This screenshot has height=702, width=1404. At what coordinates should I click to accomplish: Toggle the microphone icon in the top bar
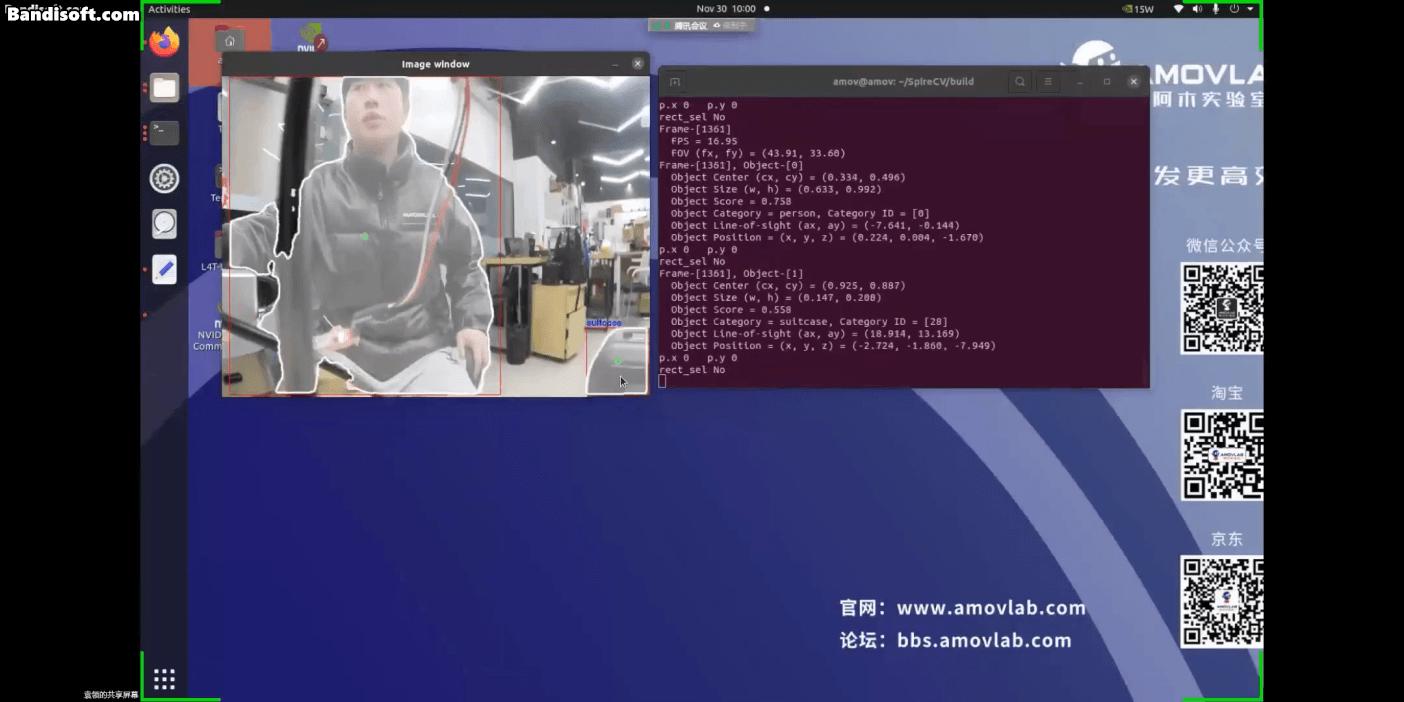pos(1217,8)
